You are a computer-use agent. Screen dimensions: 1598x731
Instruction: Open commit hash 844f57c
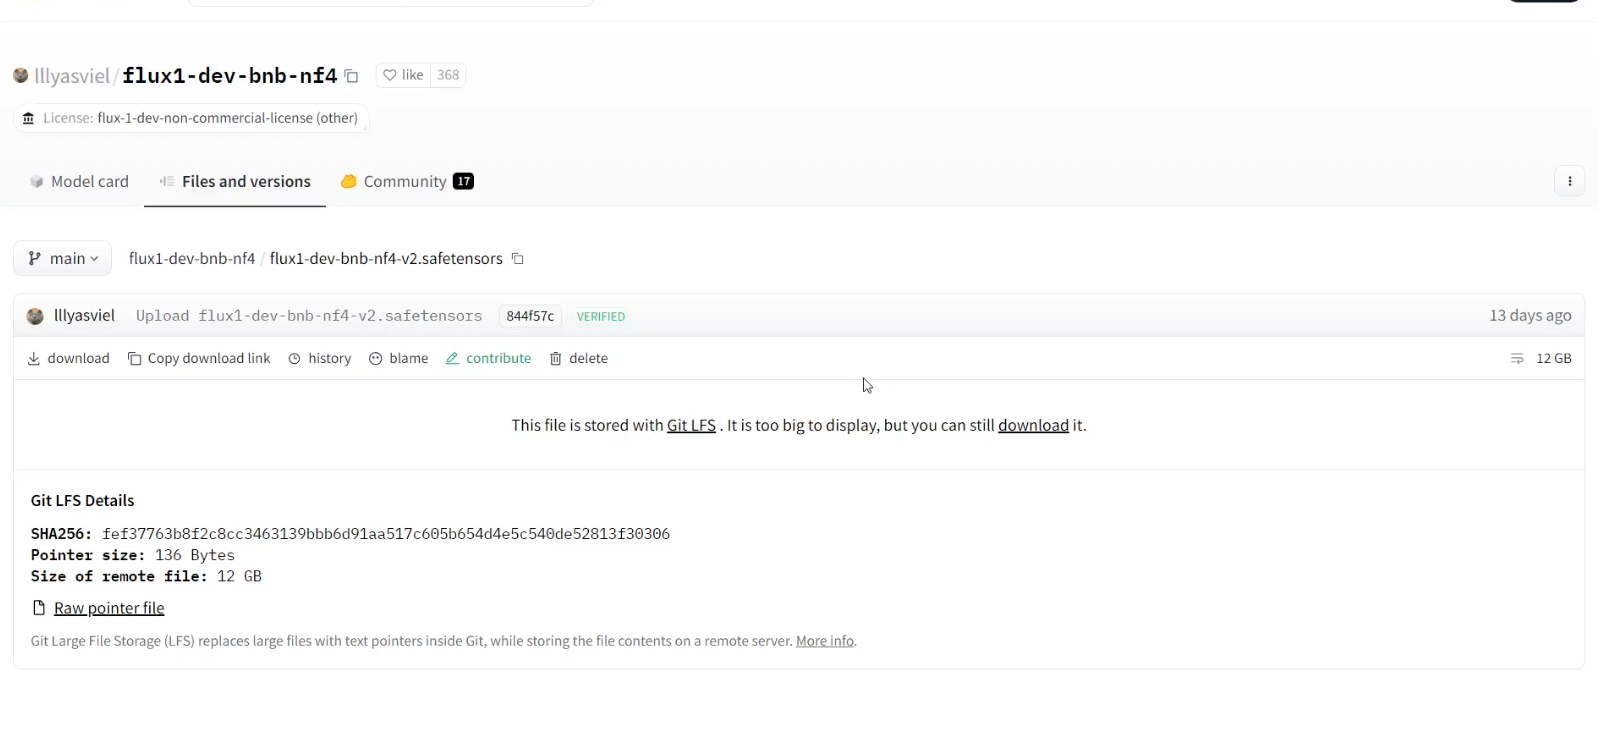point(530,316)
